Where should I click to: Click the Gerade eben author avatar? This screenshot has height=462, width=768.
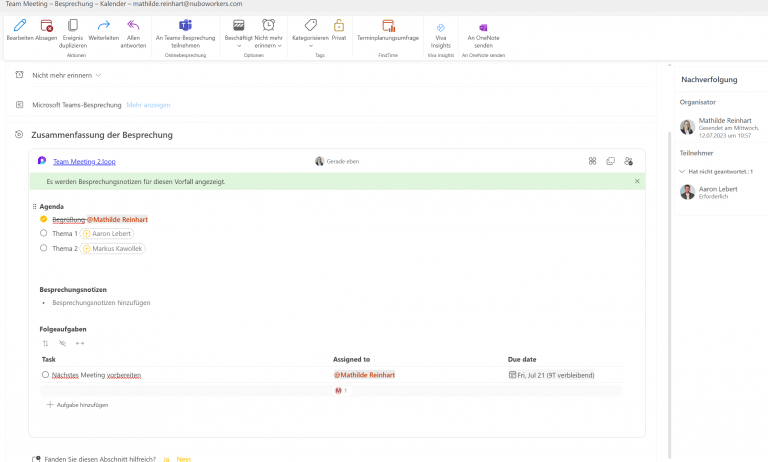319,161
